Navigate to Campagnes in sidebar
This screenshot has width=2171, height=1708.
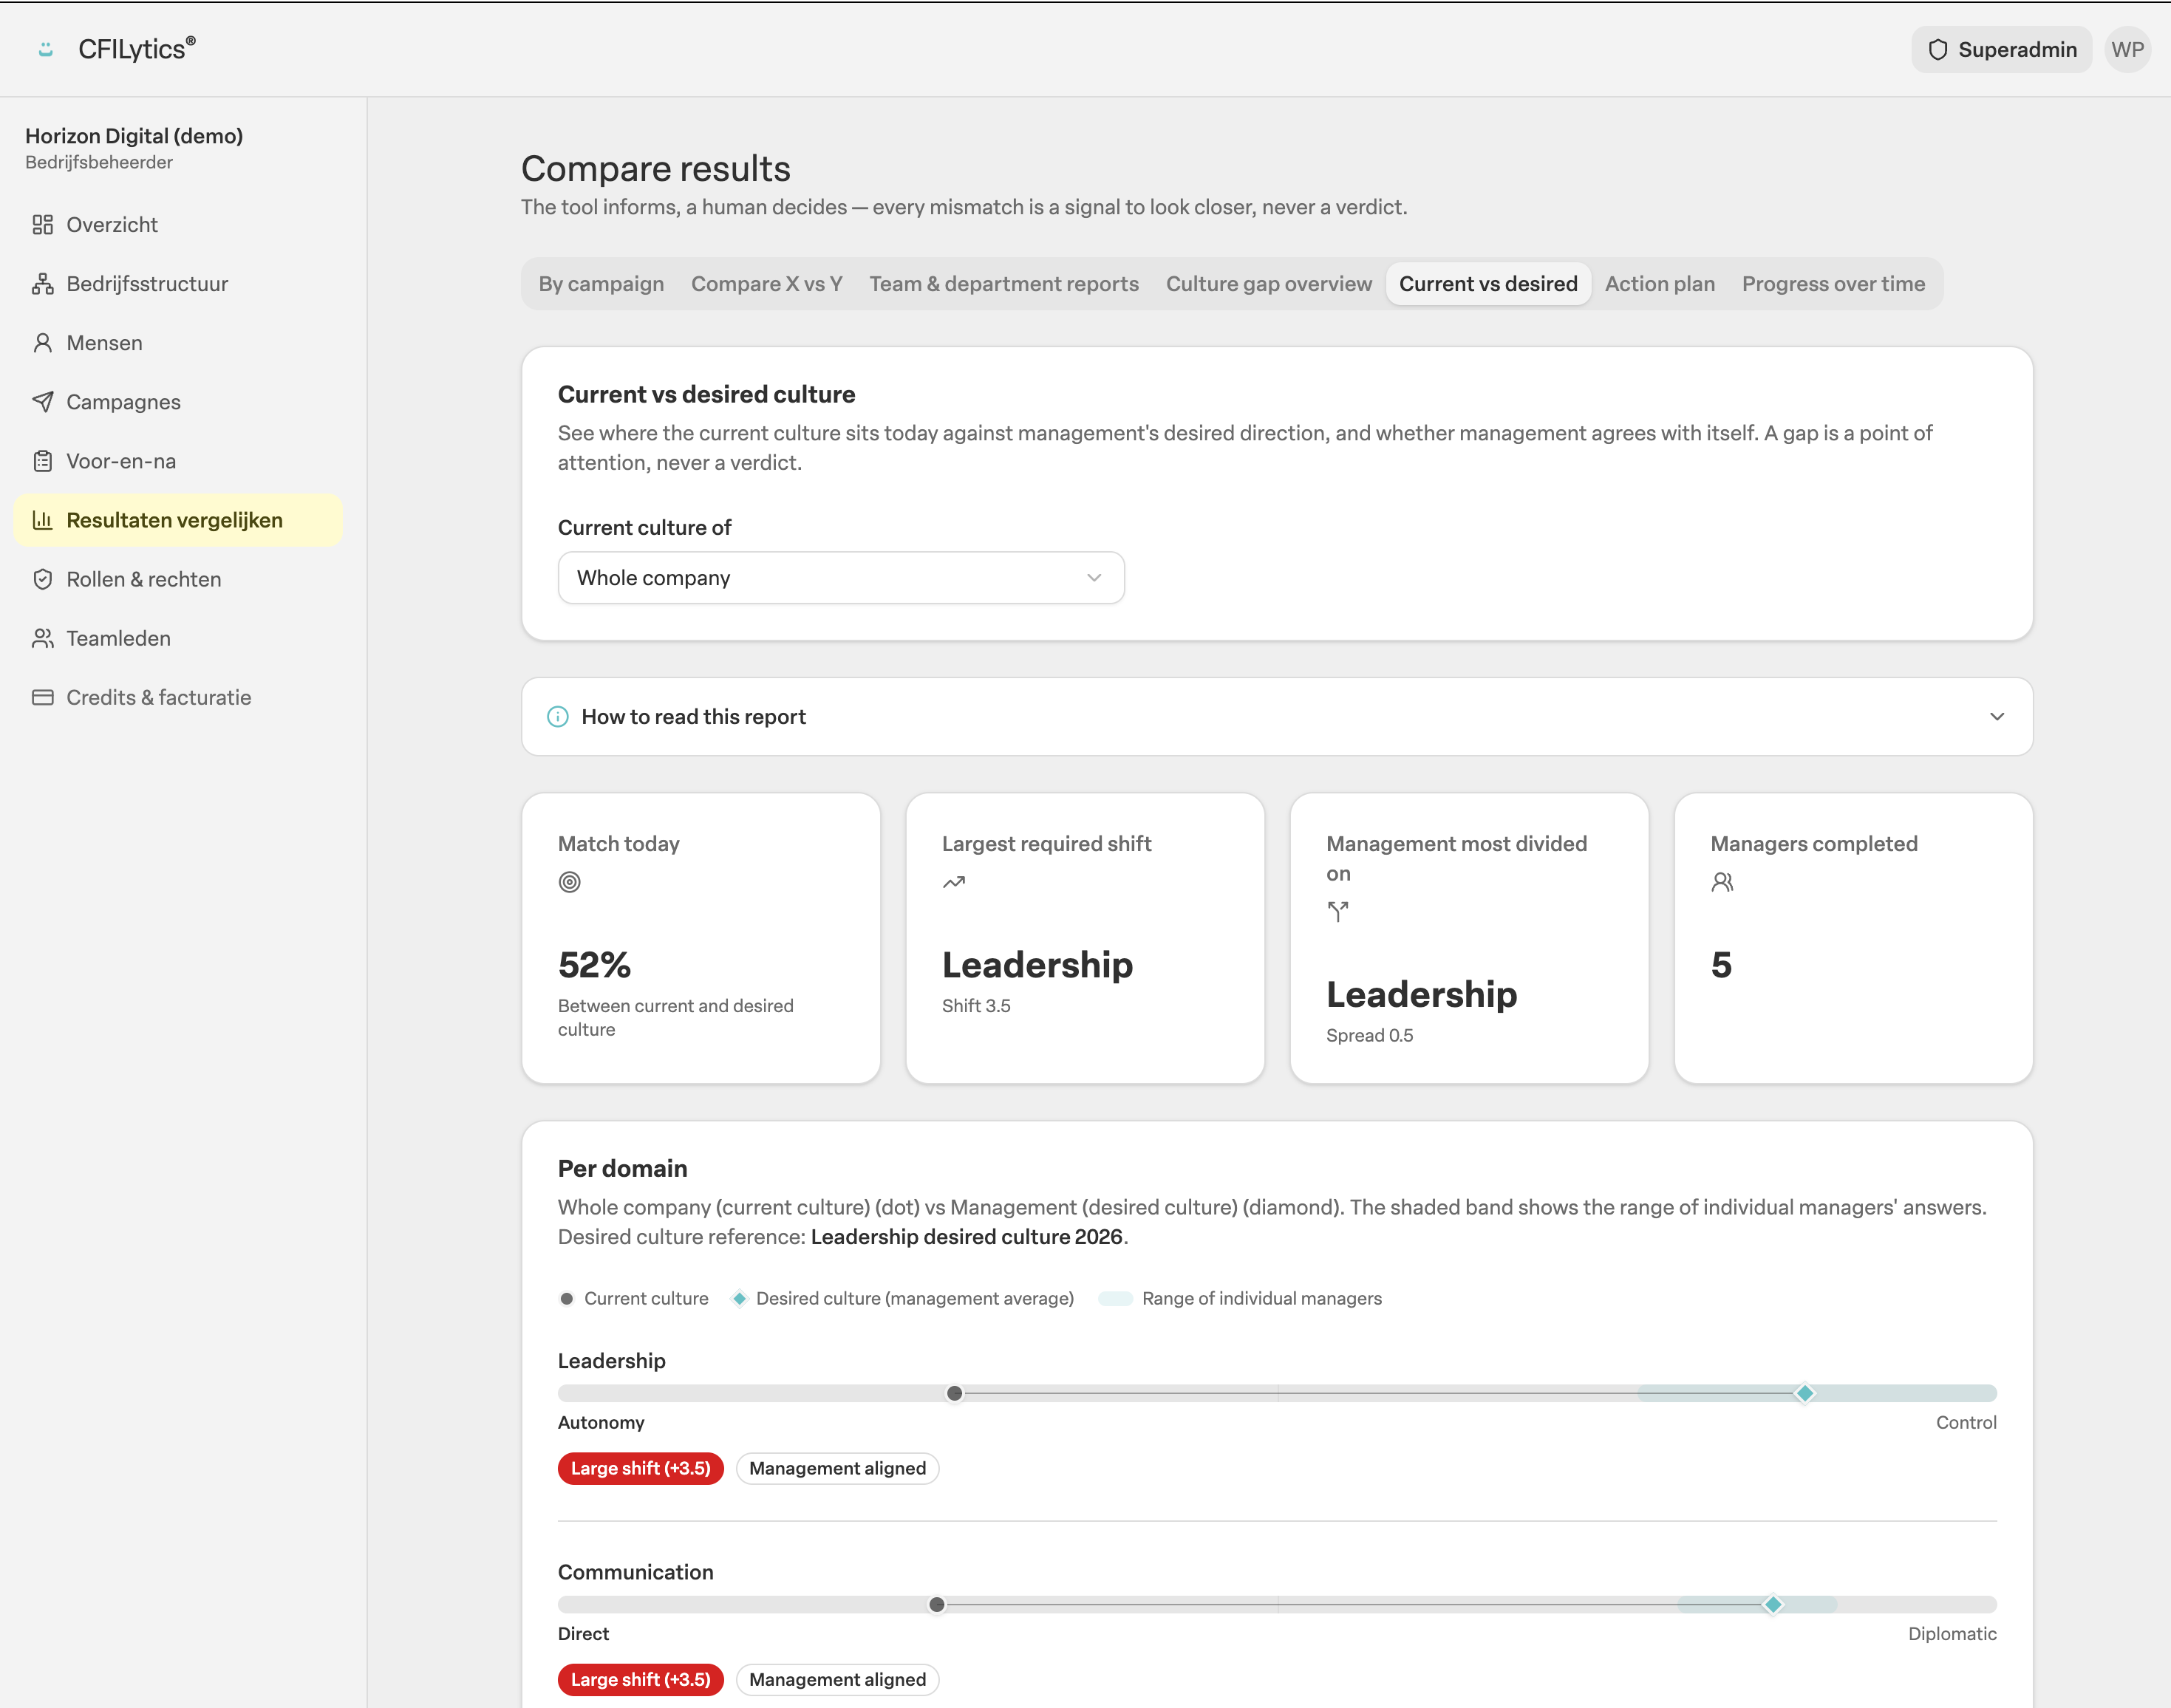point(178,401)
